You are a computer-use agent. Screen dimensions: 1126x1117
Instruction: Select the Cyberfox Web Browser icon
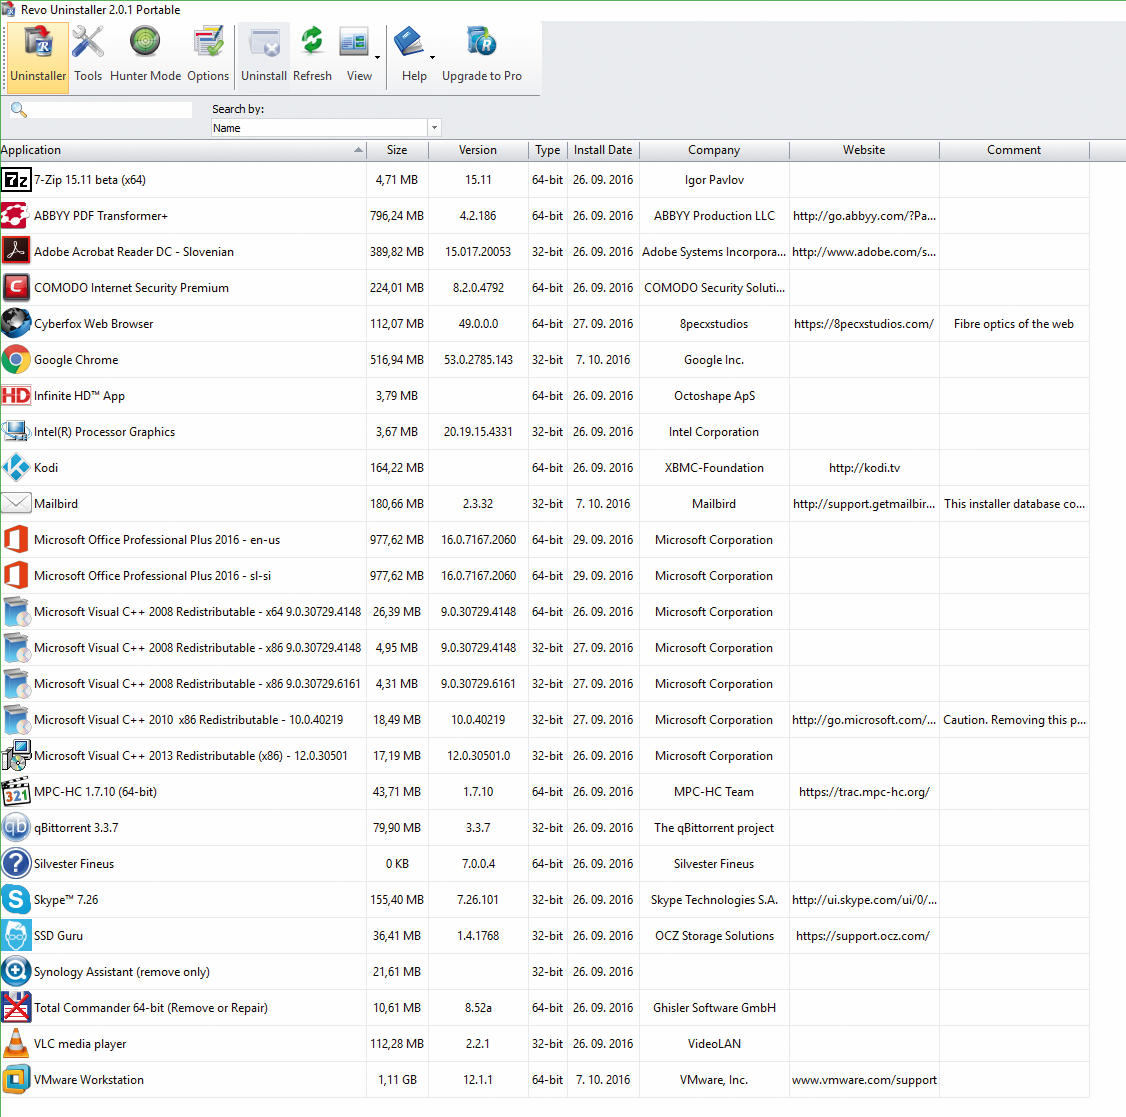point(16,323)
